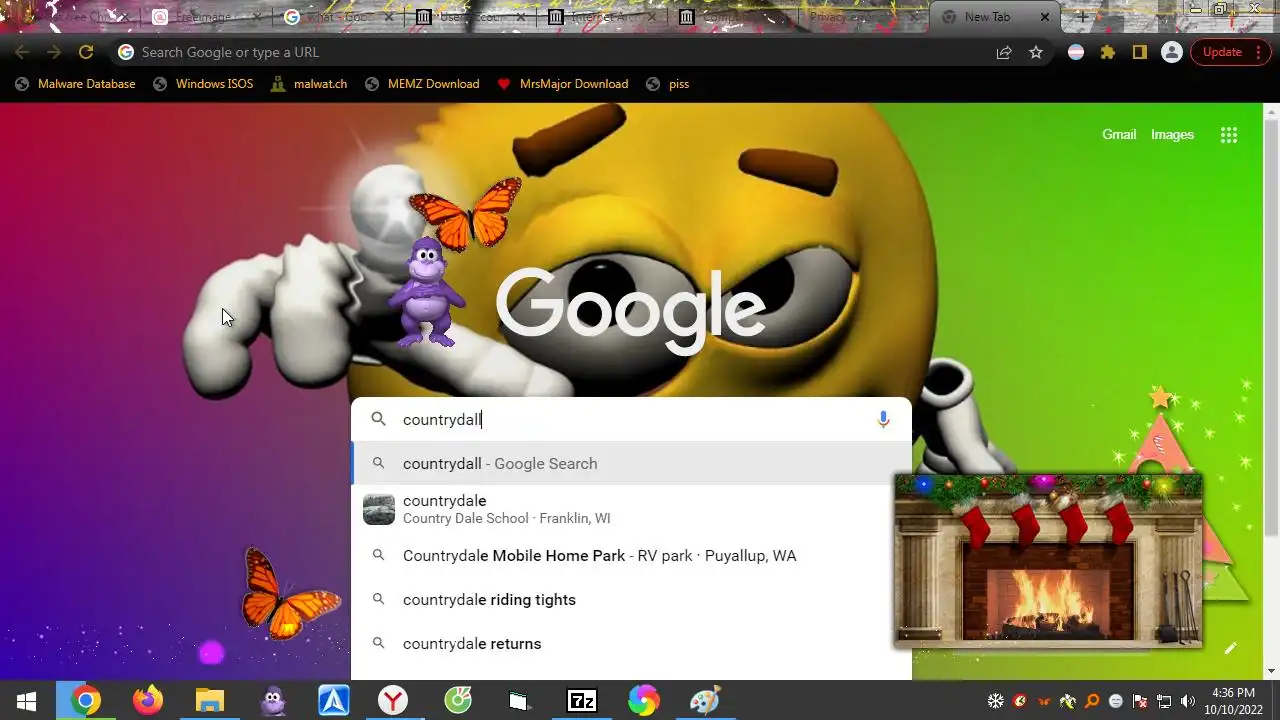Select Countrydale Mobile Home Park suggestion
Screen dimensions: 1280x720
(x=631, y=556)
